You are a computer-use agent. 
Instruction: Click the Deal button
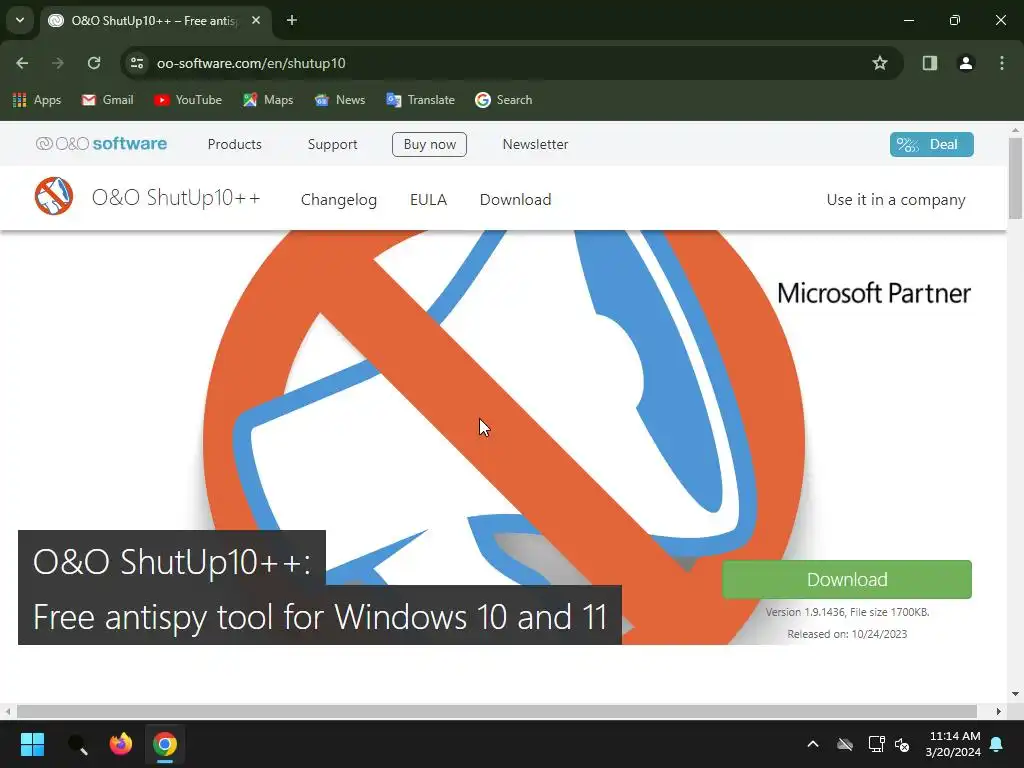tap(931, 144)
